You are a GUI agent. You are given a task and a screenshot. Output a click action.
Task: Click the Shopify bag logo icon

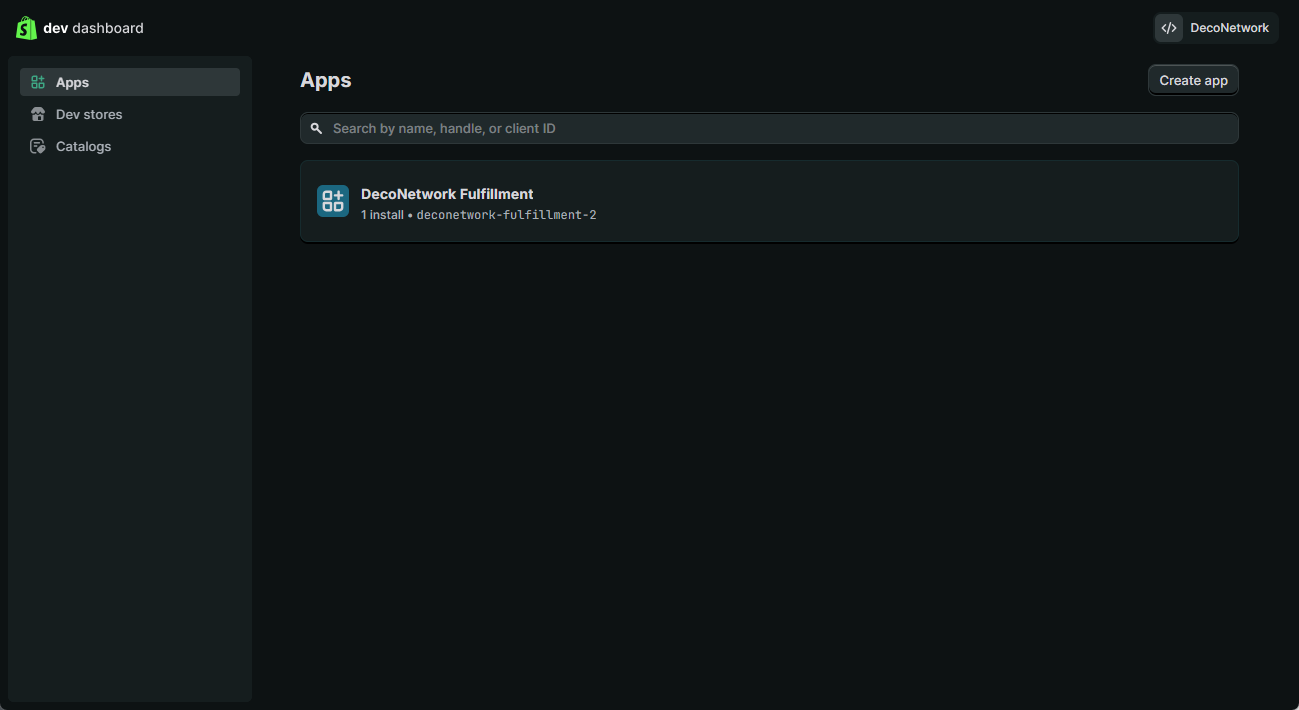point(26,28)
